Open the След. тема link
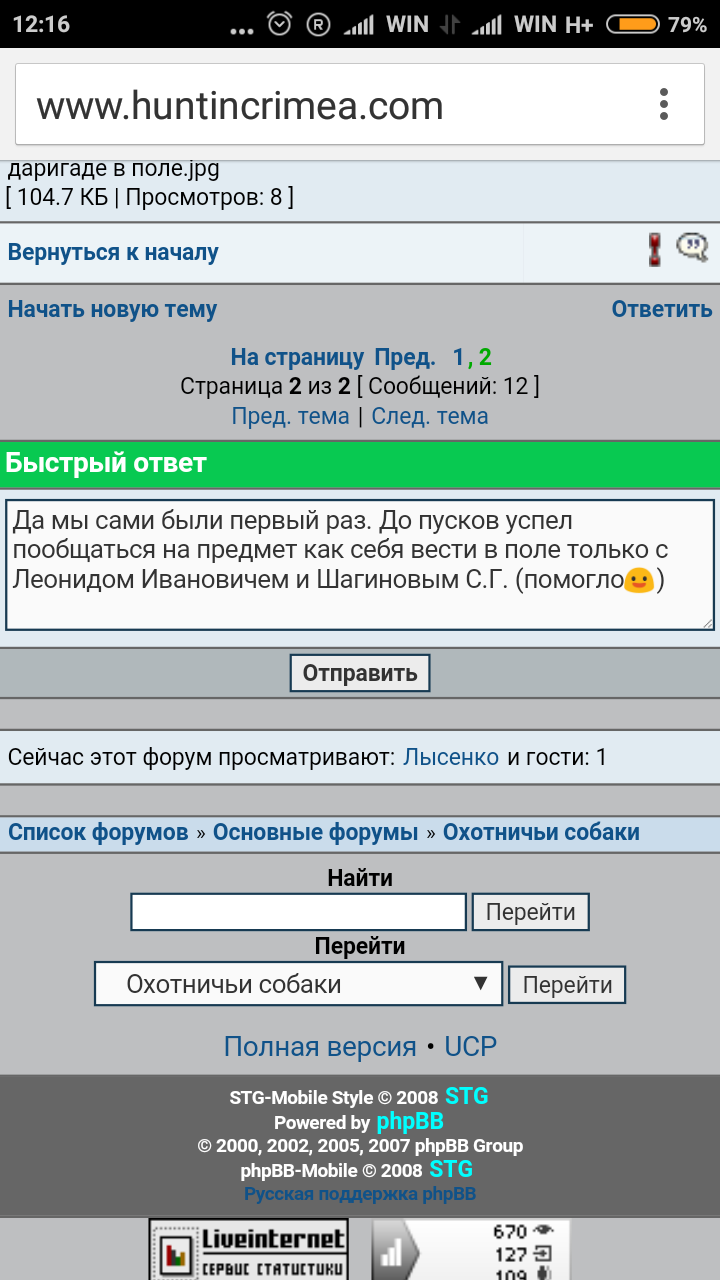The width and height of the screenshot is (720, 1280). [430, 416]
